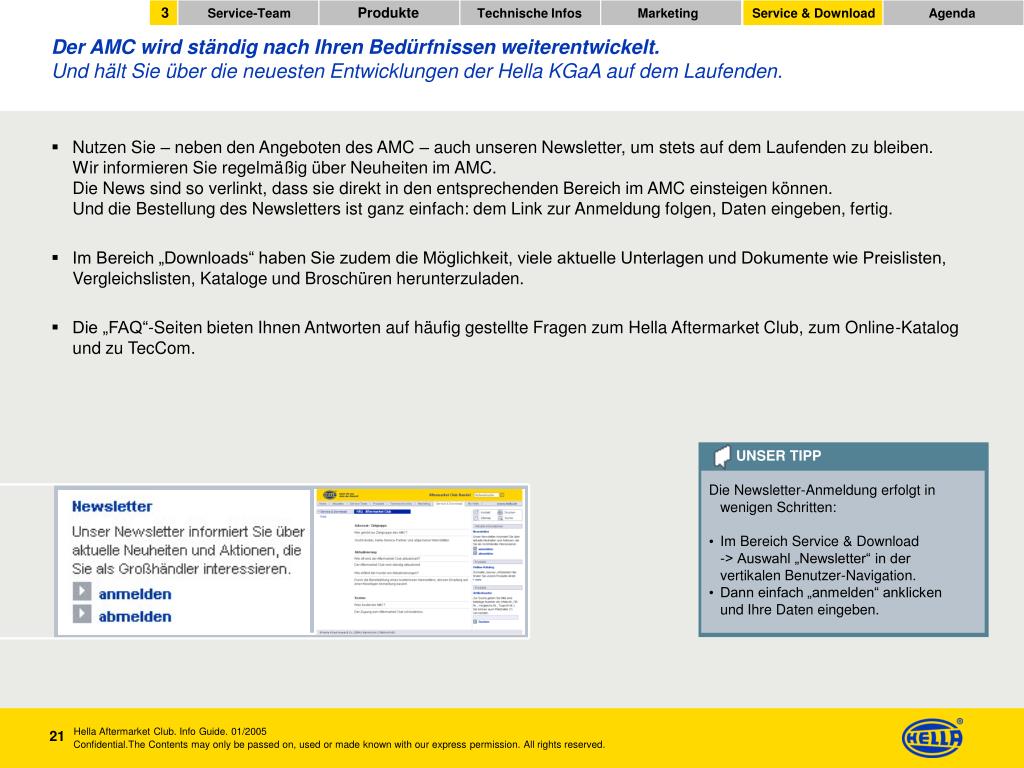Open the small Aftermarket Club website screenshot
The width and height of the screenshot is (1024, 768).
point(421,562)
